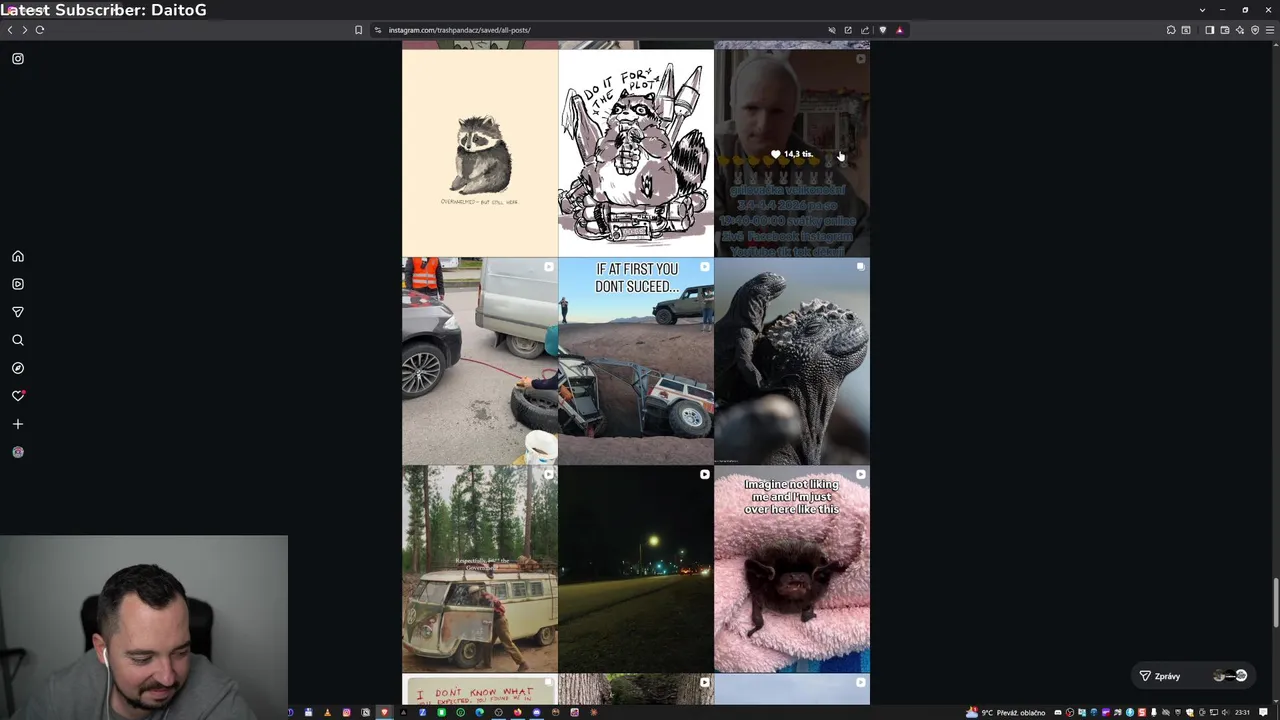Open the browser hamburger menu
This screenshot has width=1280, height=720.
(x=1270, y=30)
